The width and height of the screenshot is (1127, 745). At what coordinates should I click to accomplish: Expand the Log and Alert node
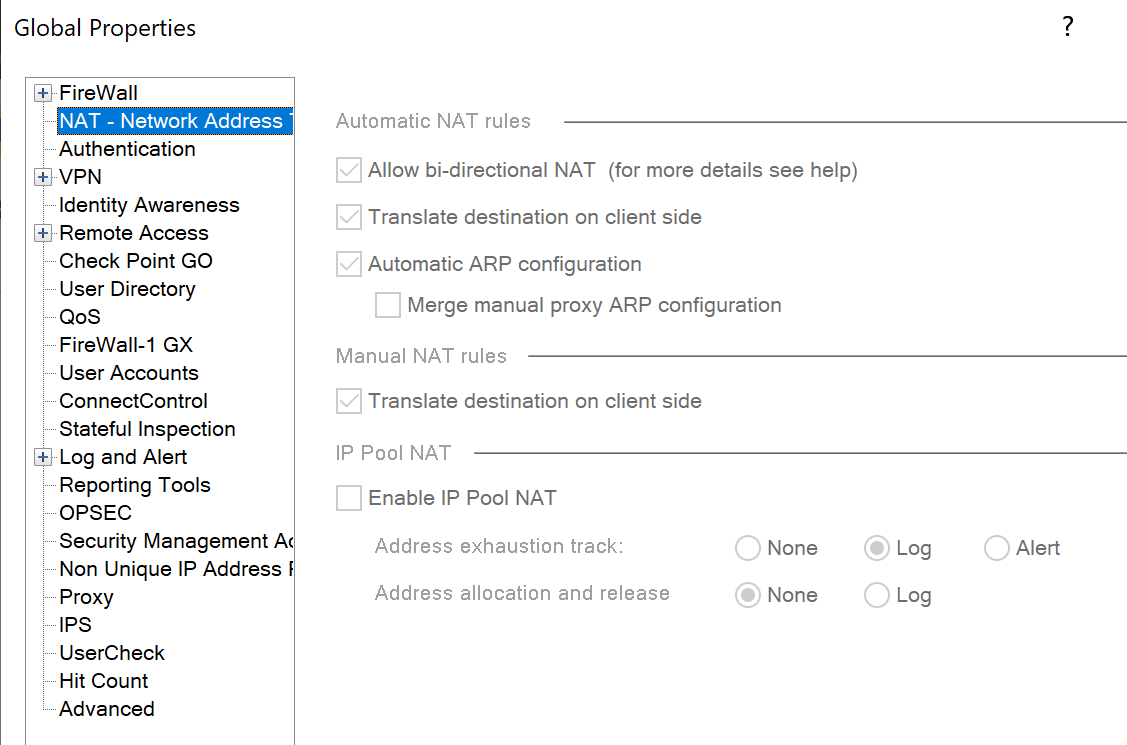(x=43, y=457)
